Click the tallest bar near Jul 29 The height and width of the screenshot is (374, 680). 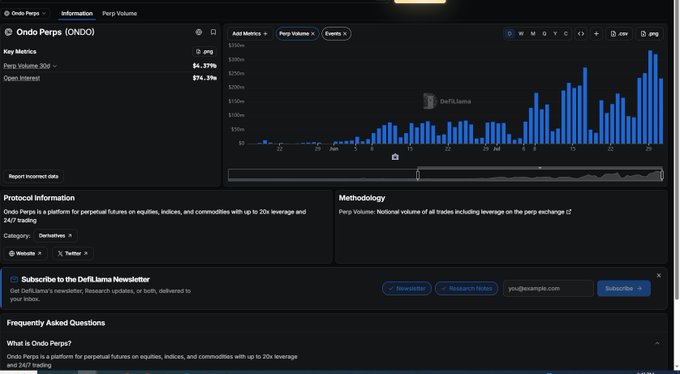(650, 97)
